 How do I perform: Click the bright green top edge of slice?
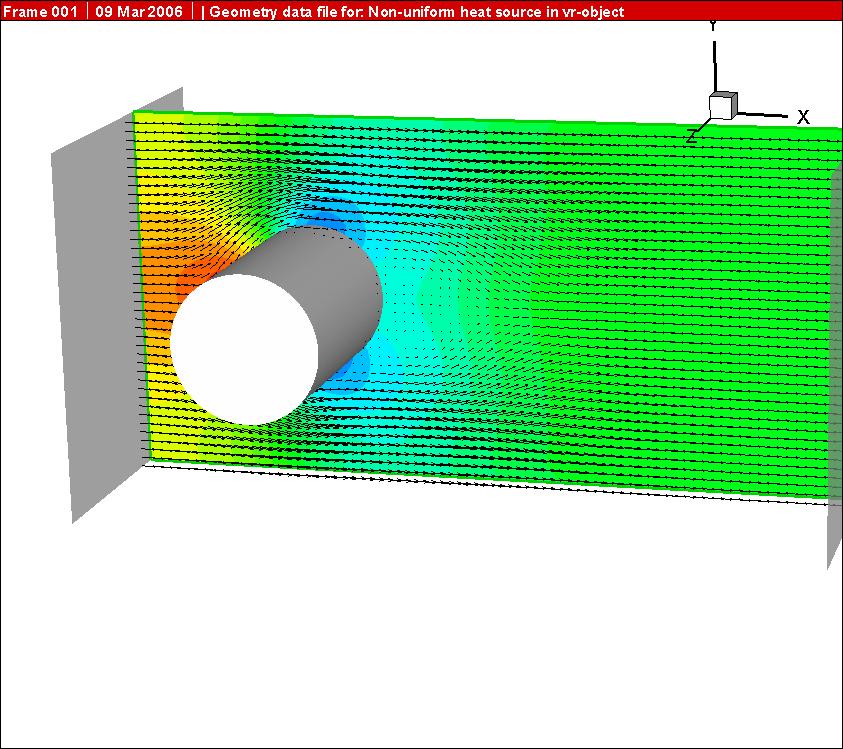tap(500, 122)
